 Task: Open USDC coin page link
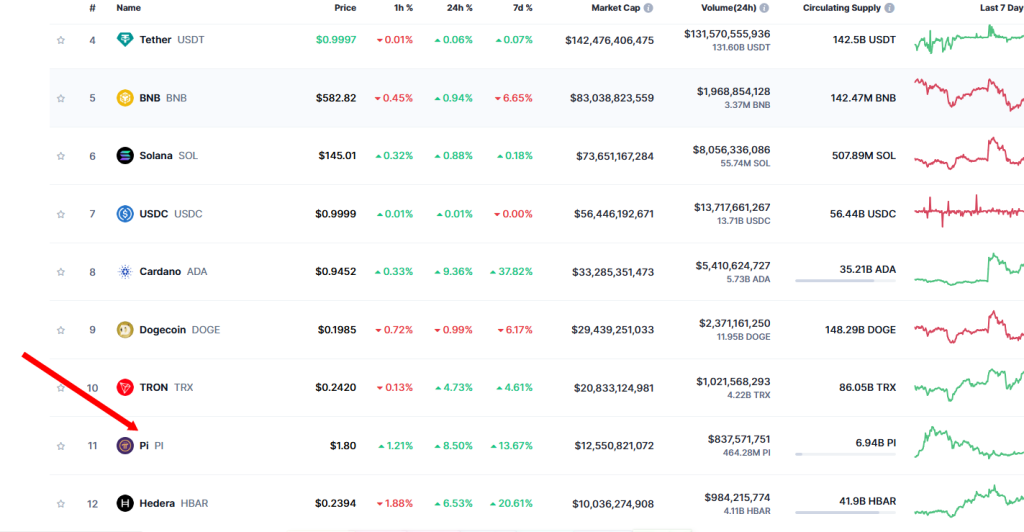click(170, 213)
